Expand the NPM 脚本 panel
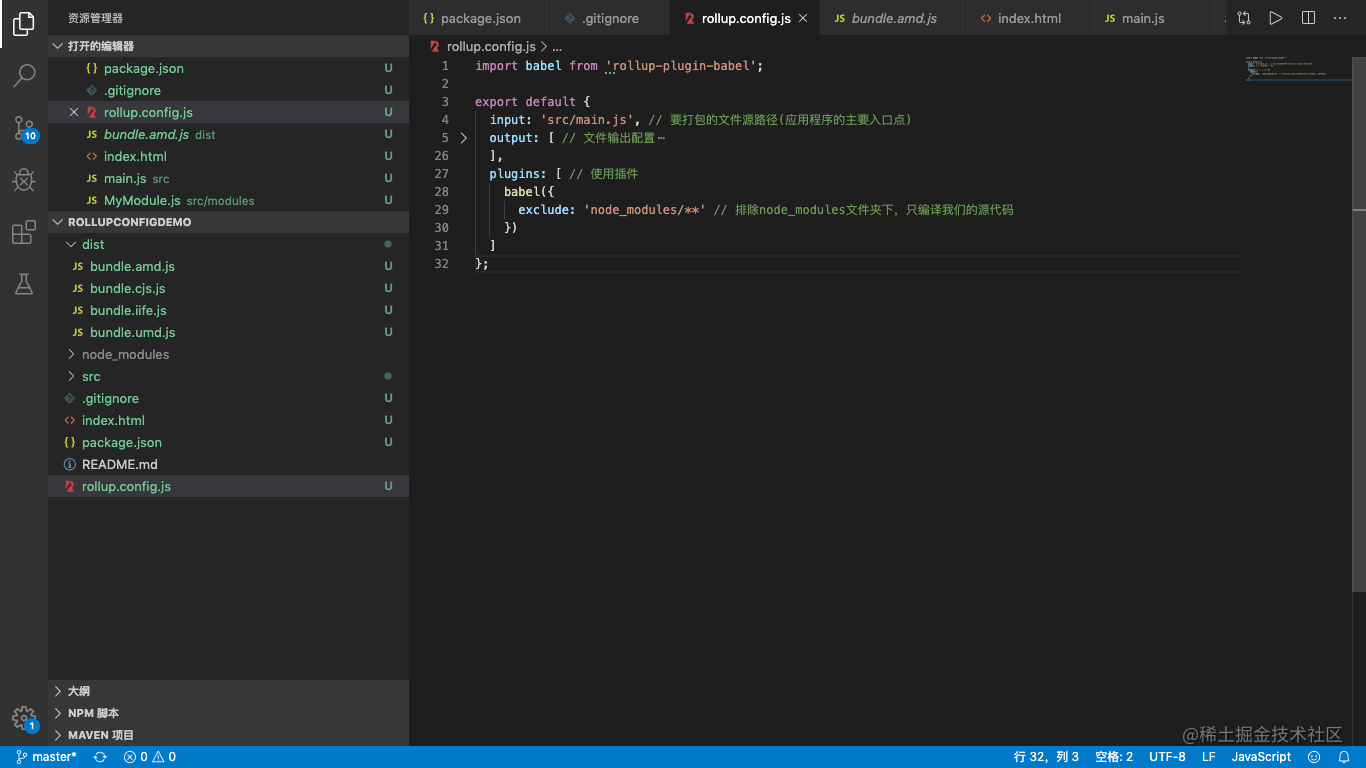The image size is (1366, 768). [x=228, y=713]
